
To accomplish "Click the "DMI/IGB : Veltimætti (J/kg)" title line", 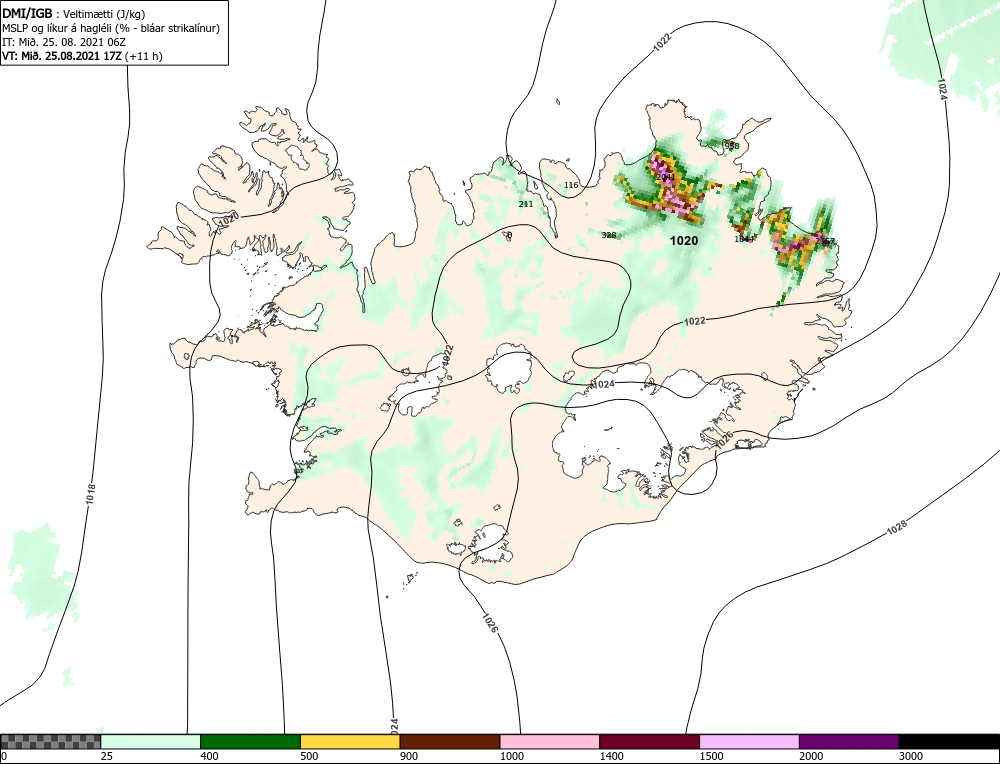I will (74, 13).
